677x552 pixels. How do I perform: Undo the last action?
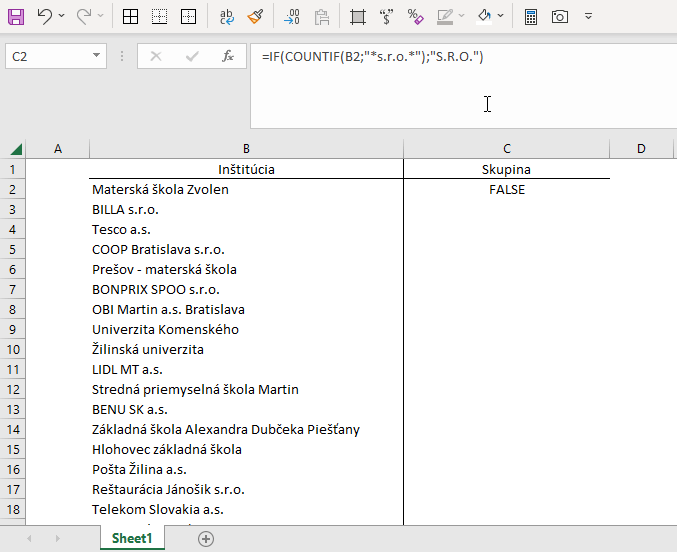pyautogui.click(x=44, y=17)
